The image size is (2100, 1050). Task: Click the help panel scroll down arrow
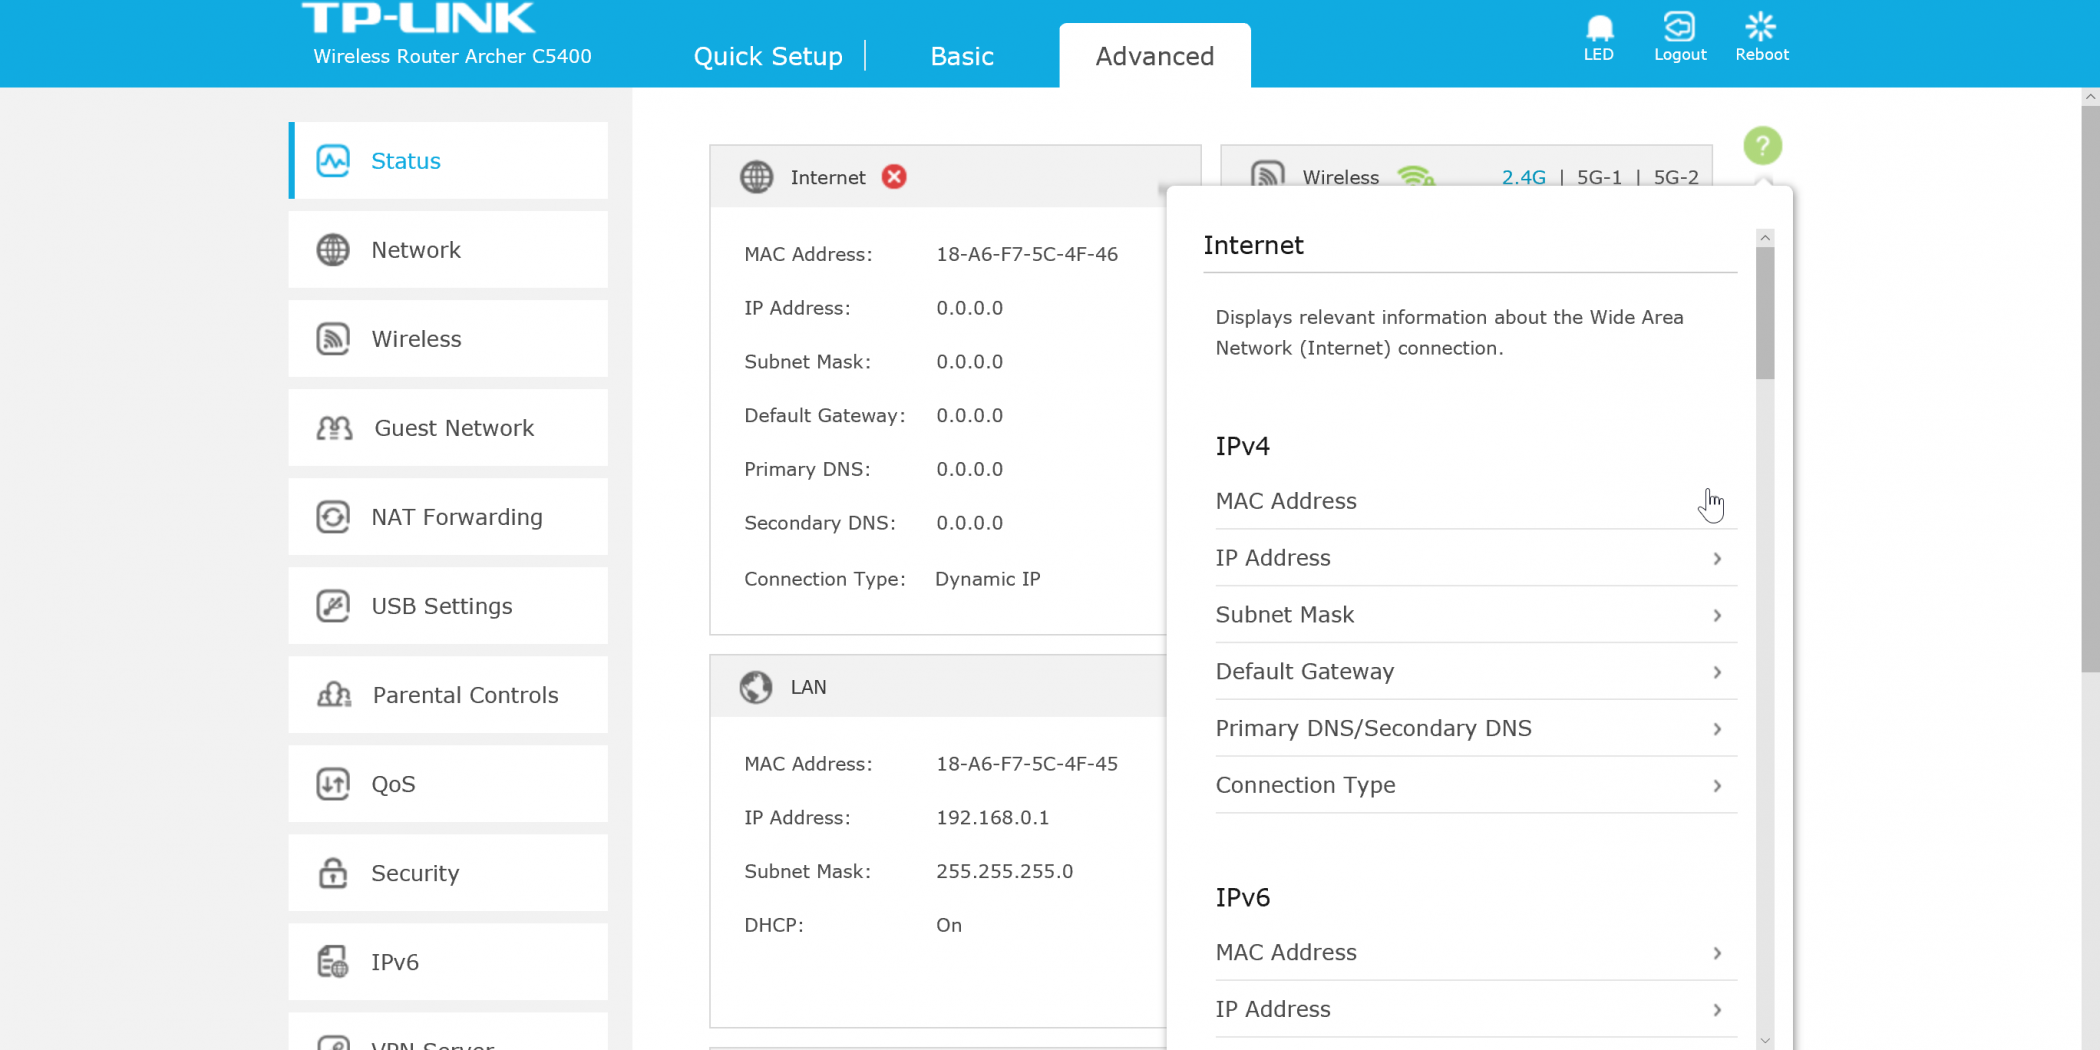pyautogui.click(x=1765, y=1040)
